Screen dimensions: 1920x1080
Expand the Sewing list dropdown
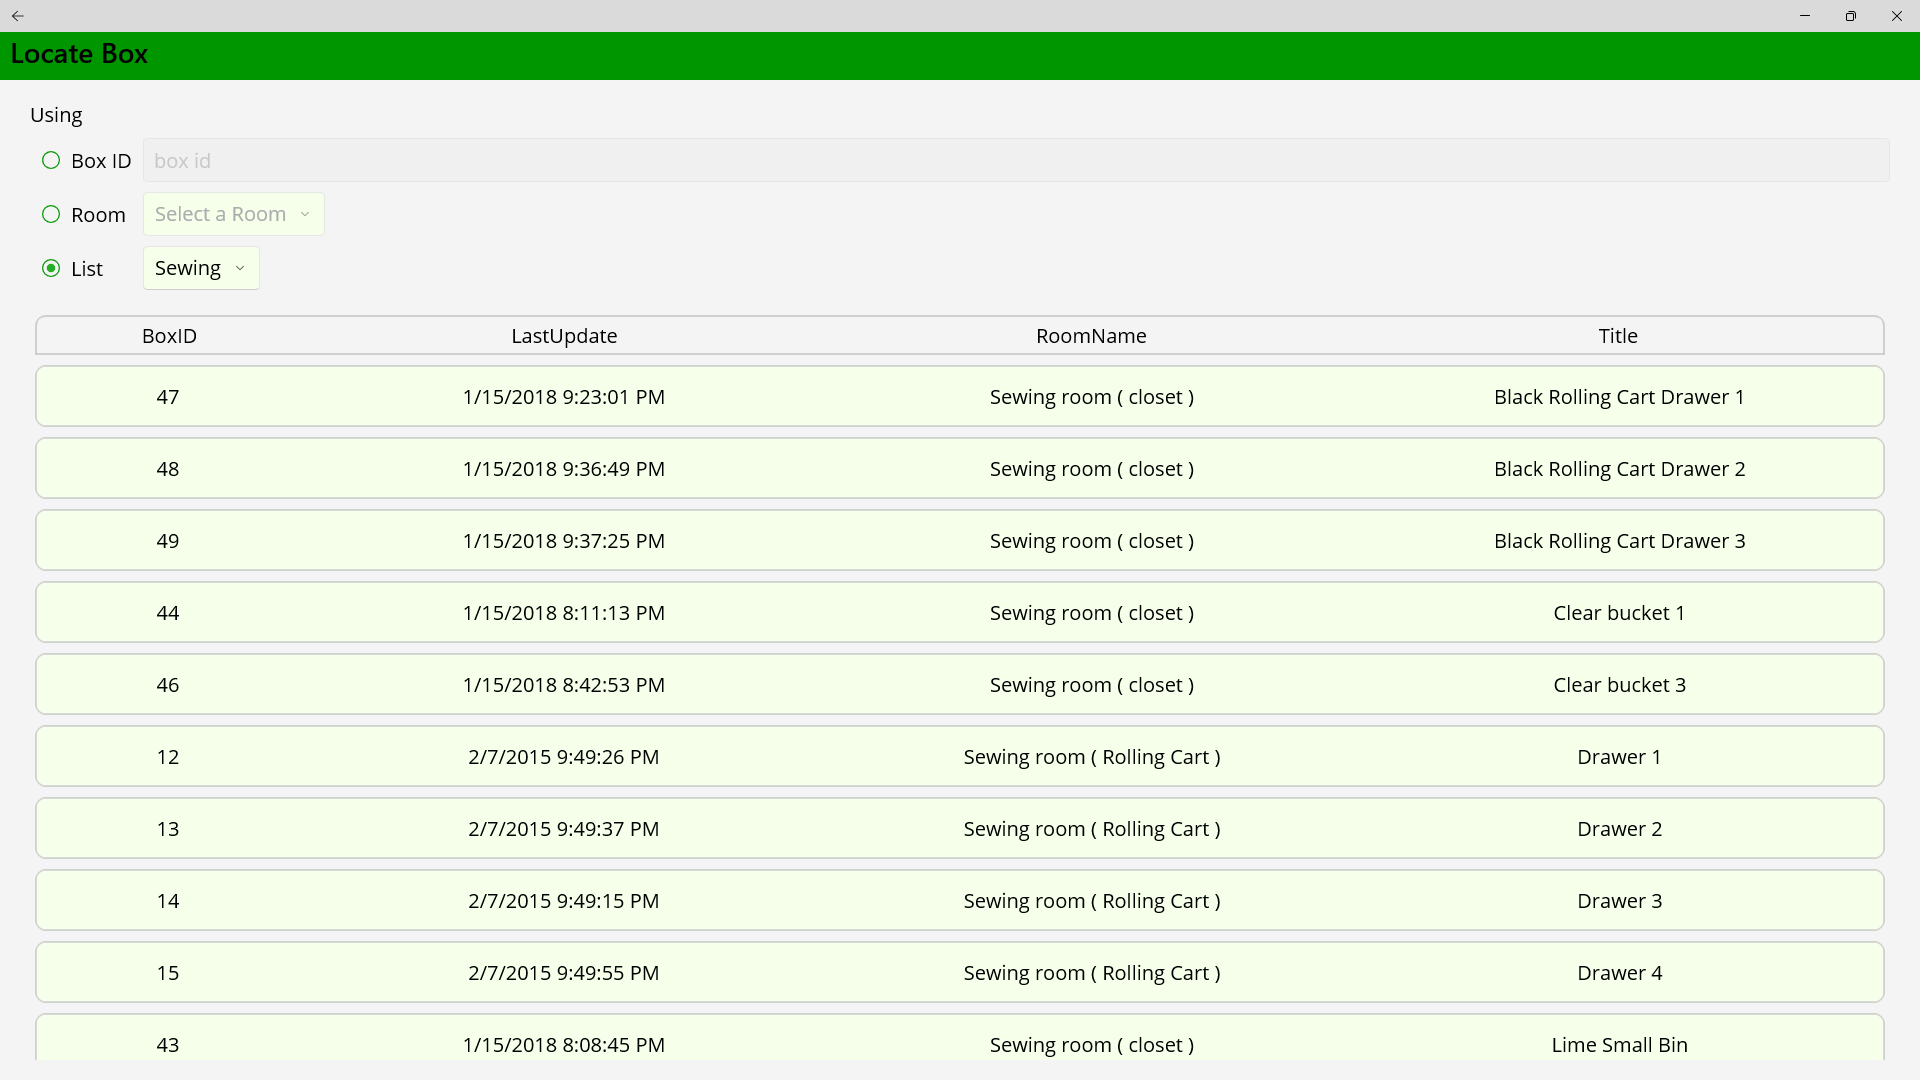[x=201, y=269]
